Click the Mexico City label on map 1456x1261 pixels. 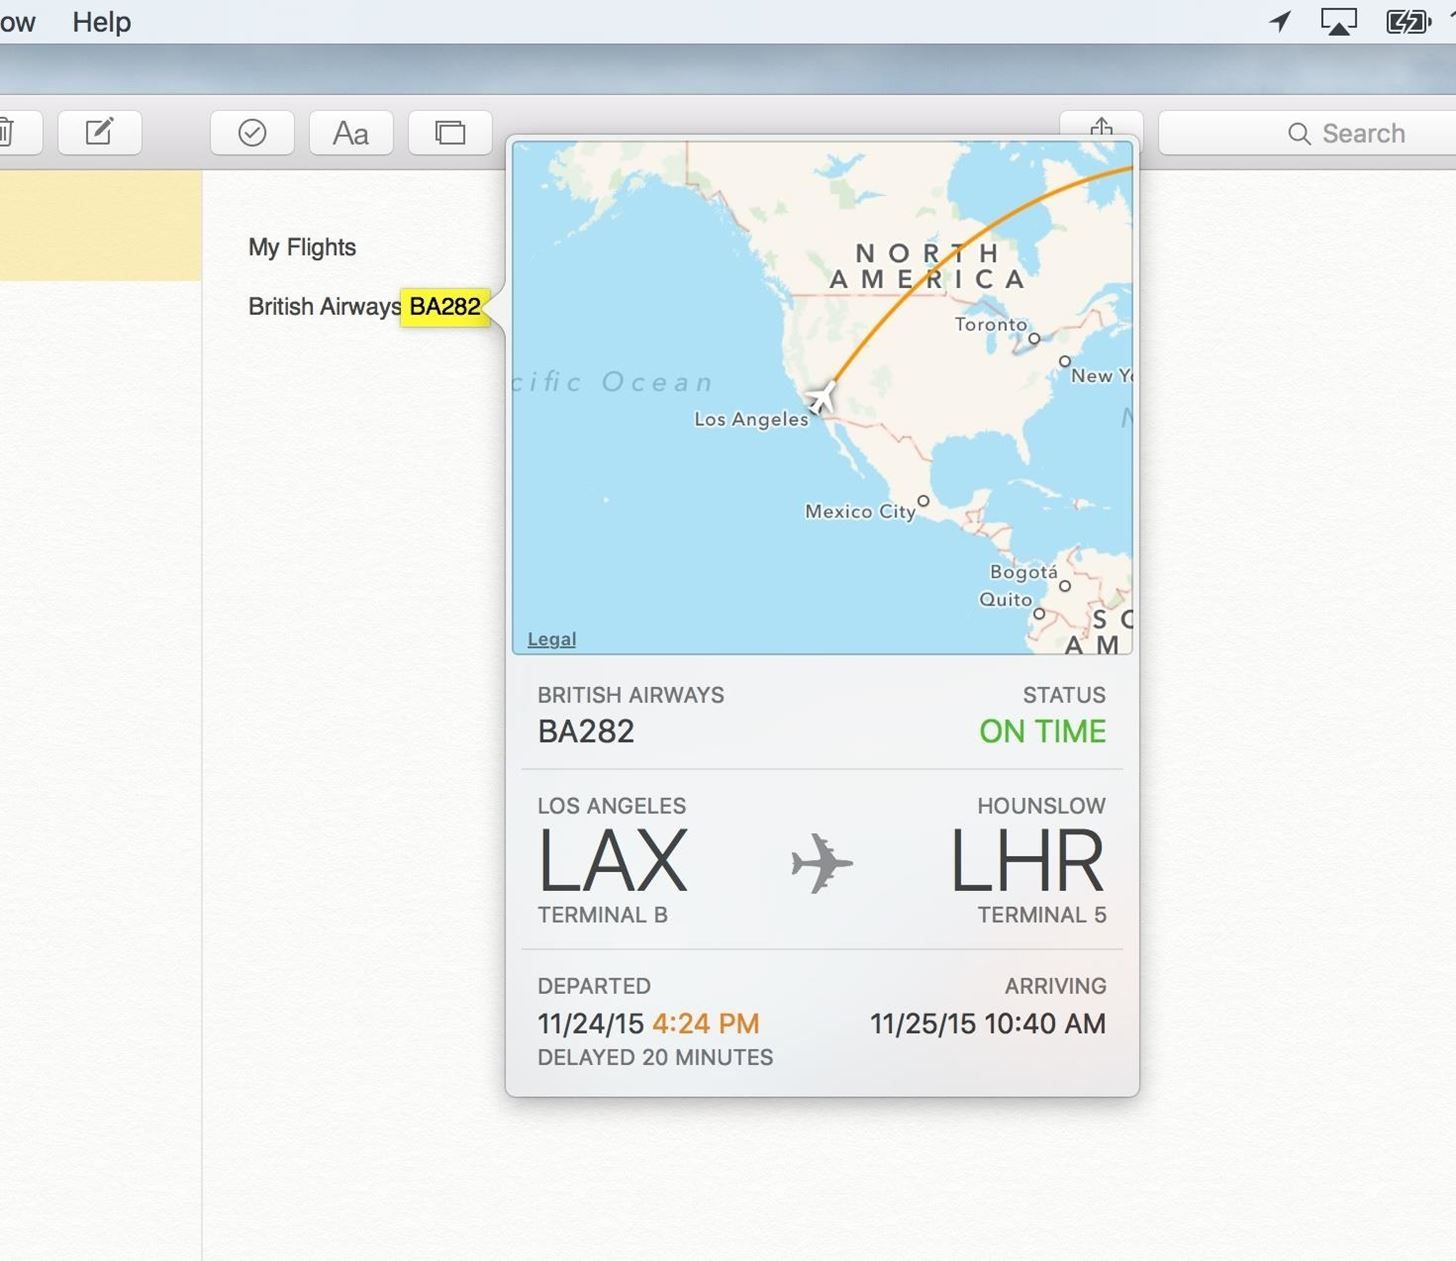860,511
